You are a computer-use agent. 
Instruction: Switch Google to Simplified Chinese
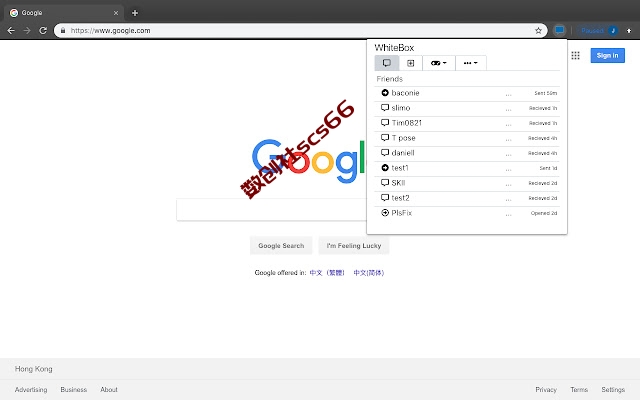(x=369, y=273)
